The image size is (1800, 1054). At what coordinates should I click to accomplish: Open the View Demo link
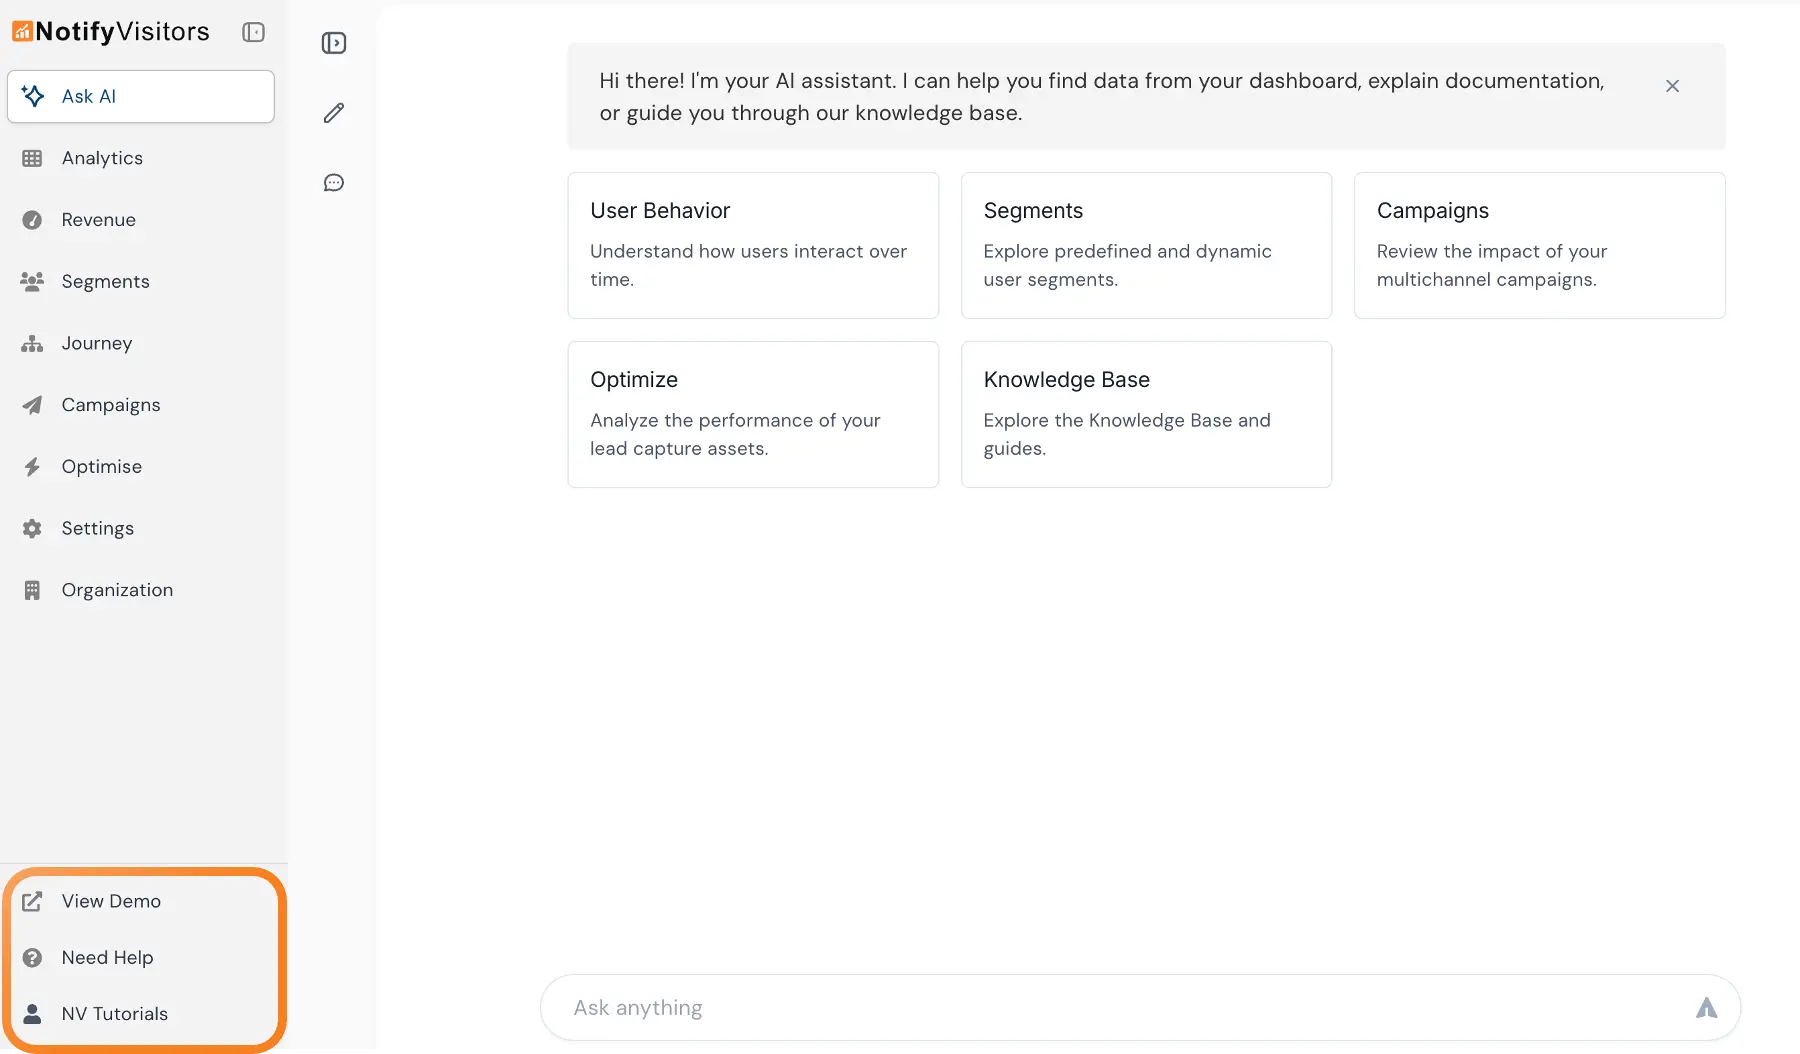(111, 901)
